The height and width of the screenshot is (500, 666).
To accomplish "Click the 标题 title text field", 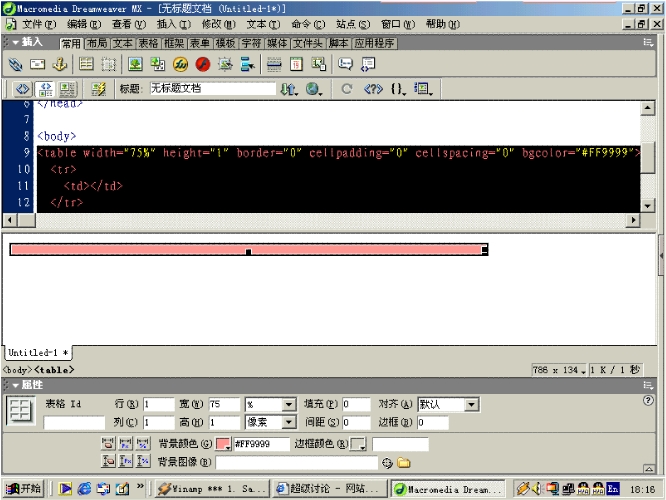I will click(212, 89).
